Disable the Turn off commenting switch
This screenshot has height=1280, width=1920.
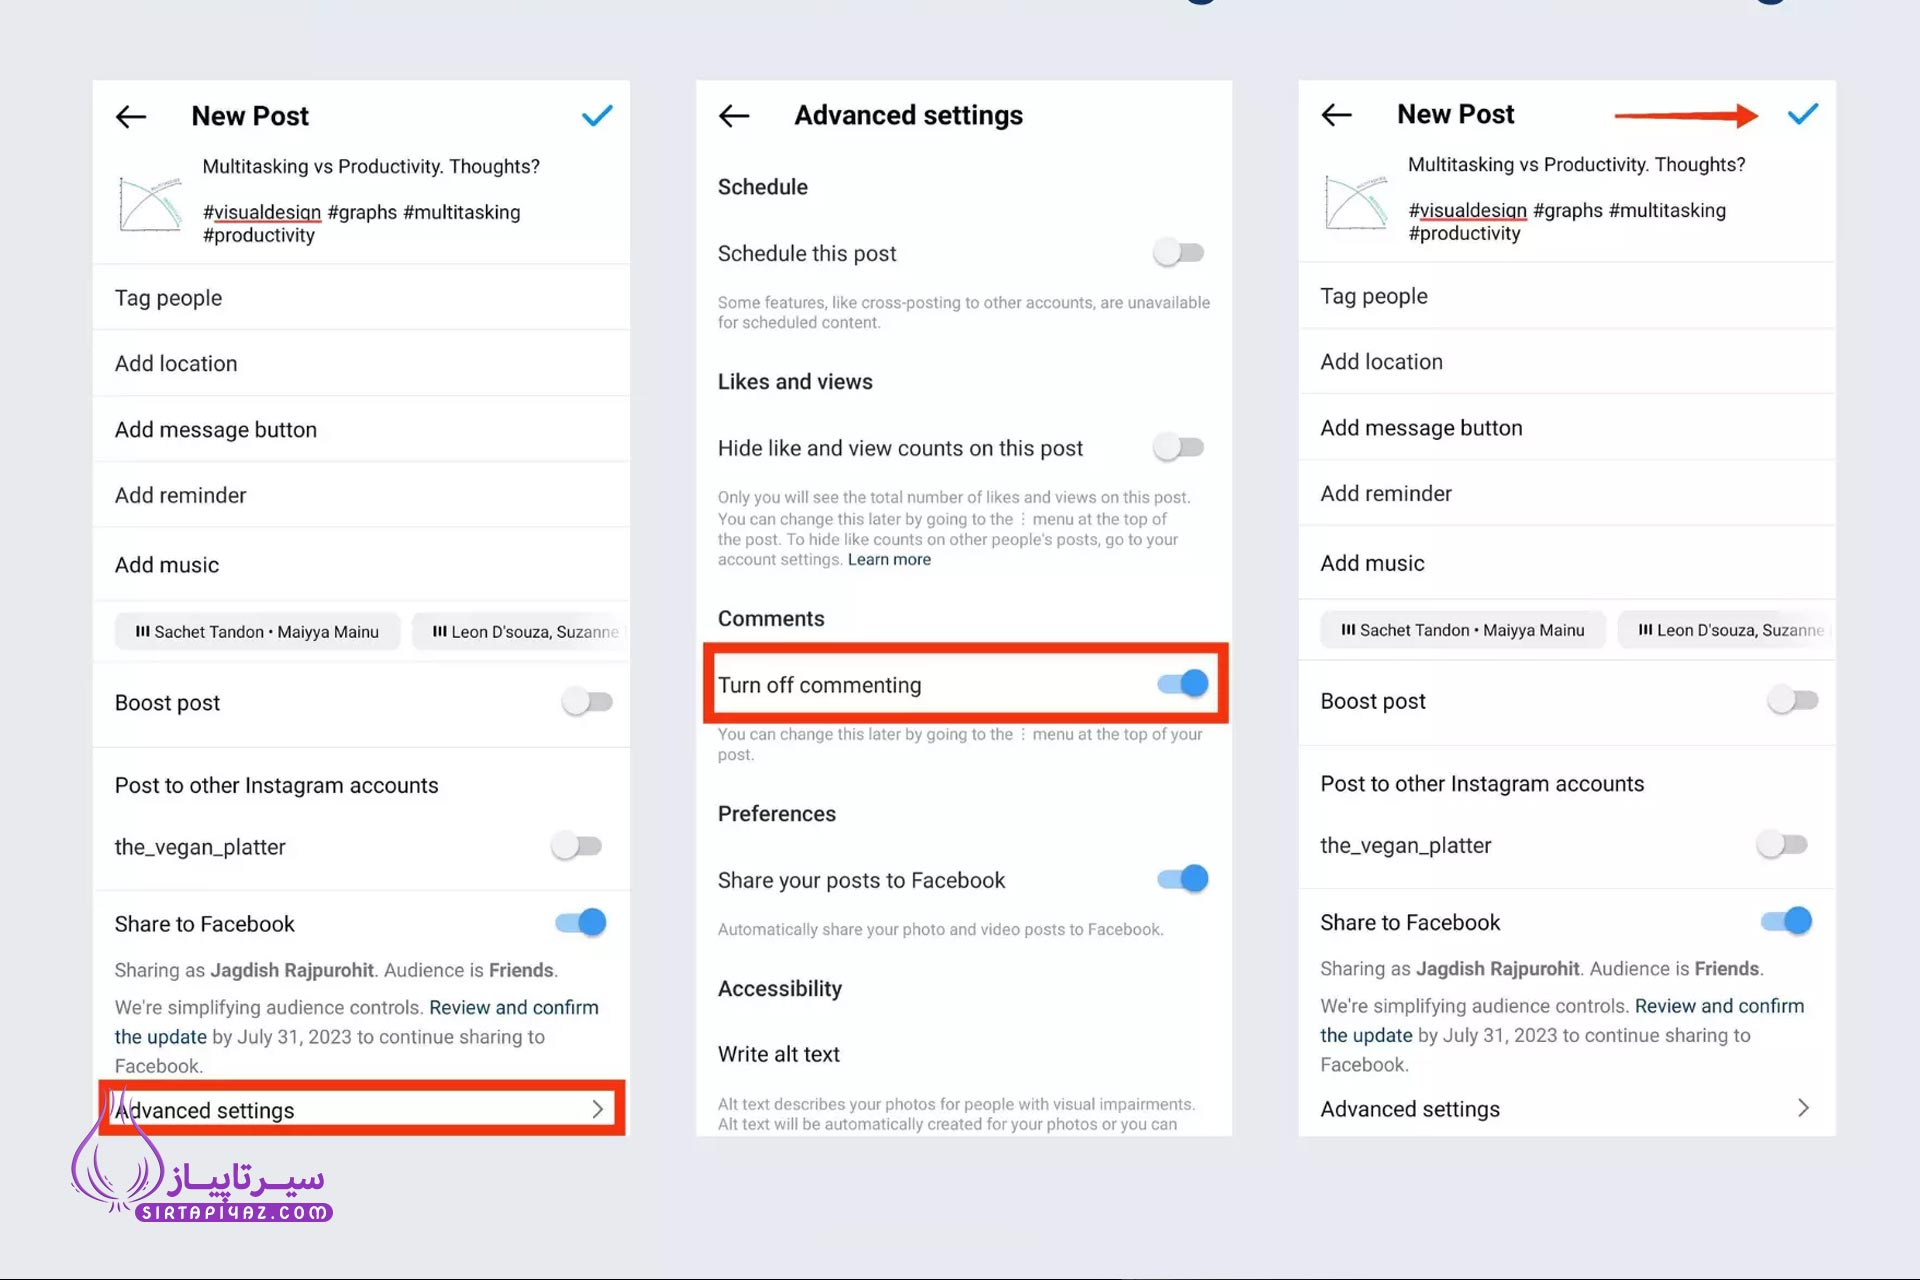tap(1183, 684)
